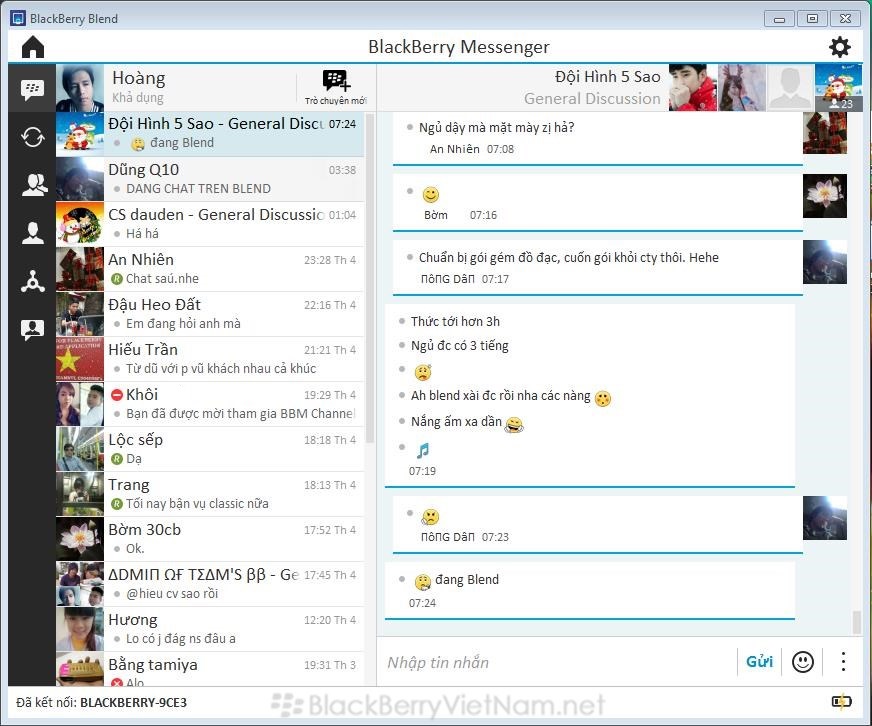Open the three-dot more options menu
The width and height of the screenshot is (872, 726).
coord(843,662)
